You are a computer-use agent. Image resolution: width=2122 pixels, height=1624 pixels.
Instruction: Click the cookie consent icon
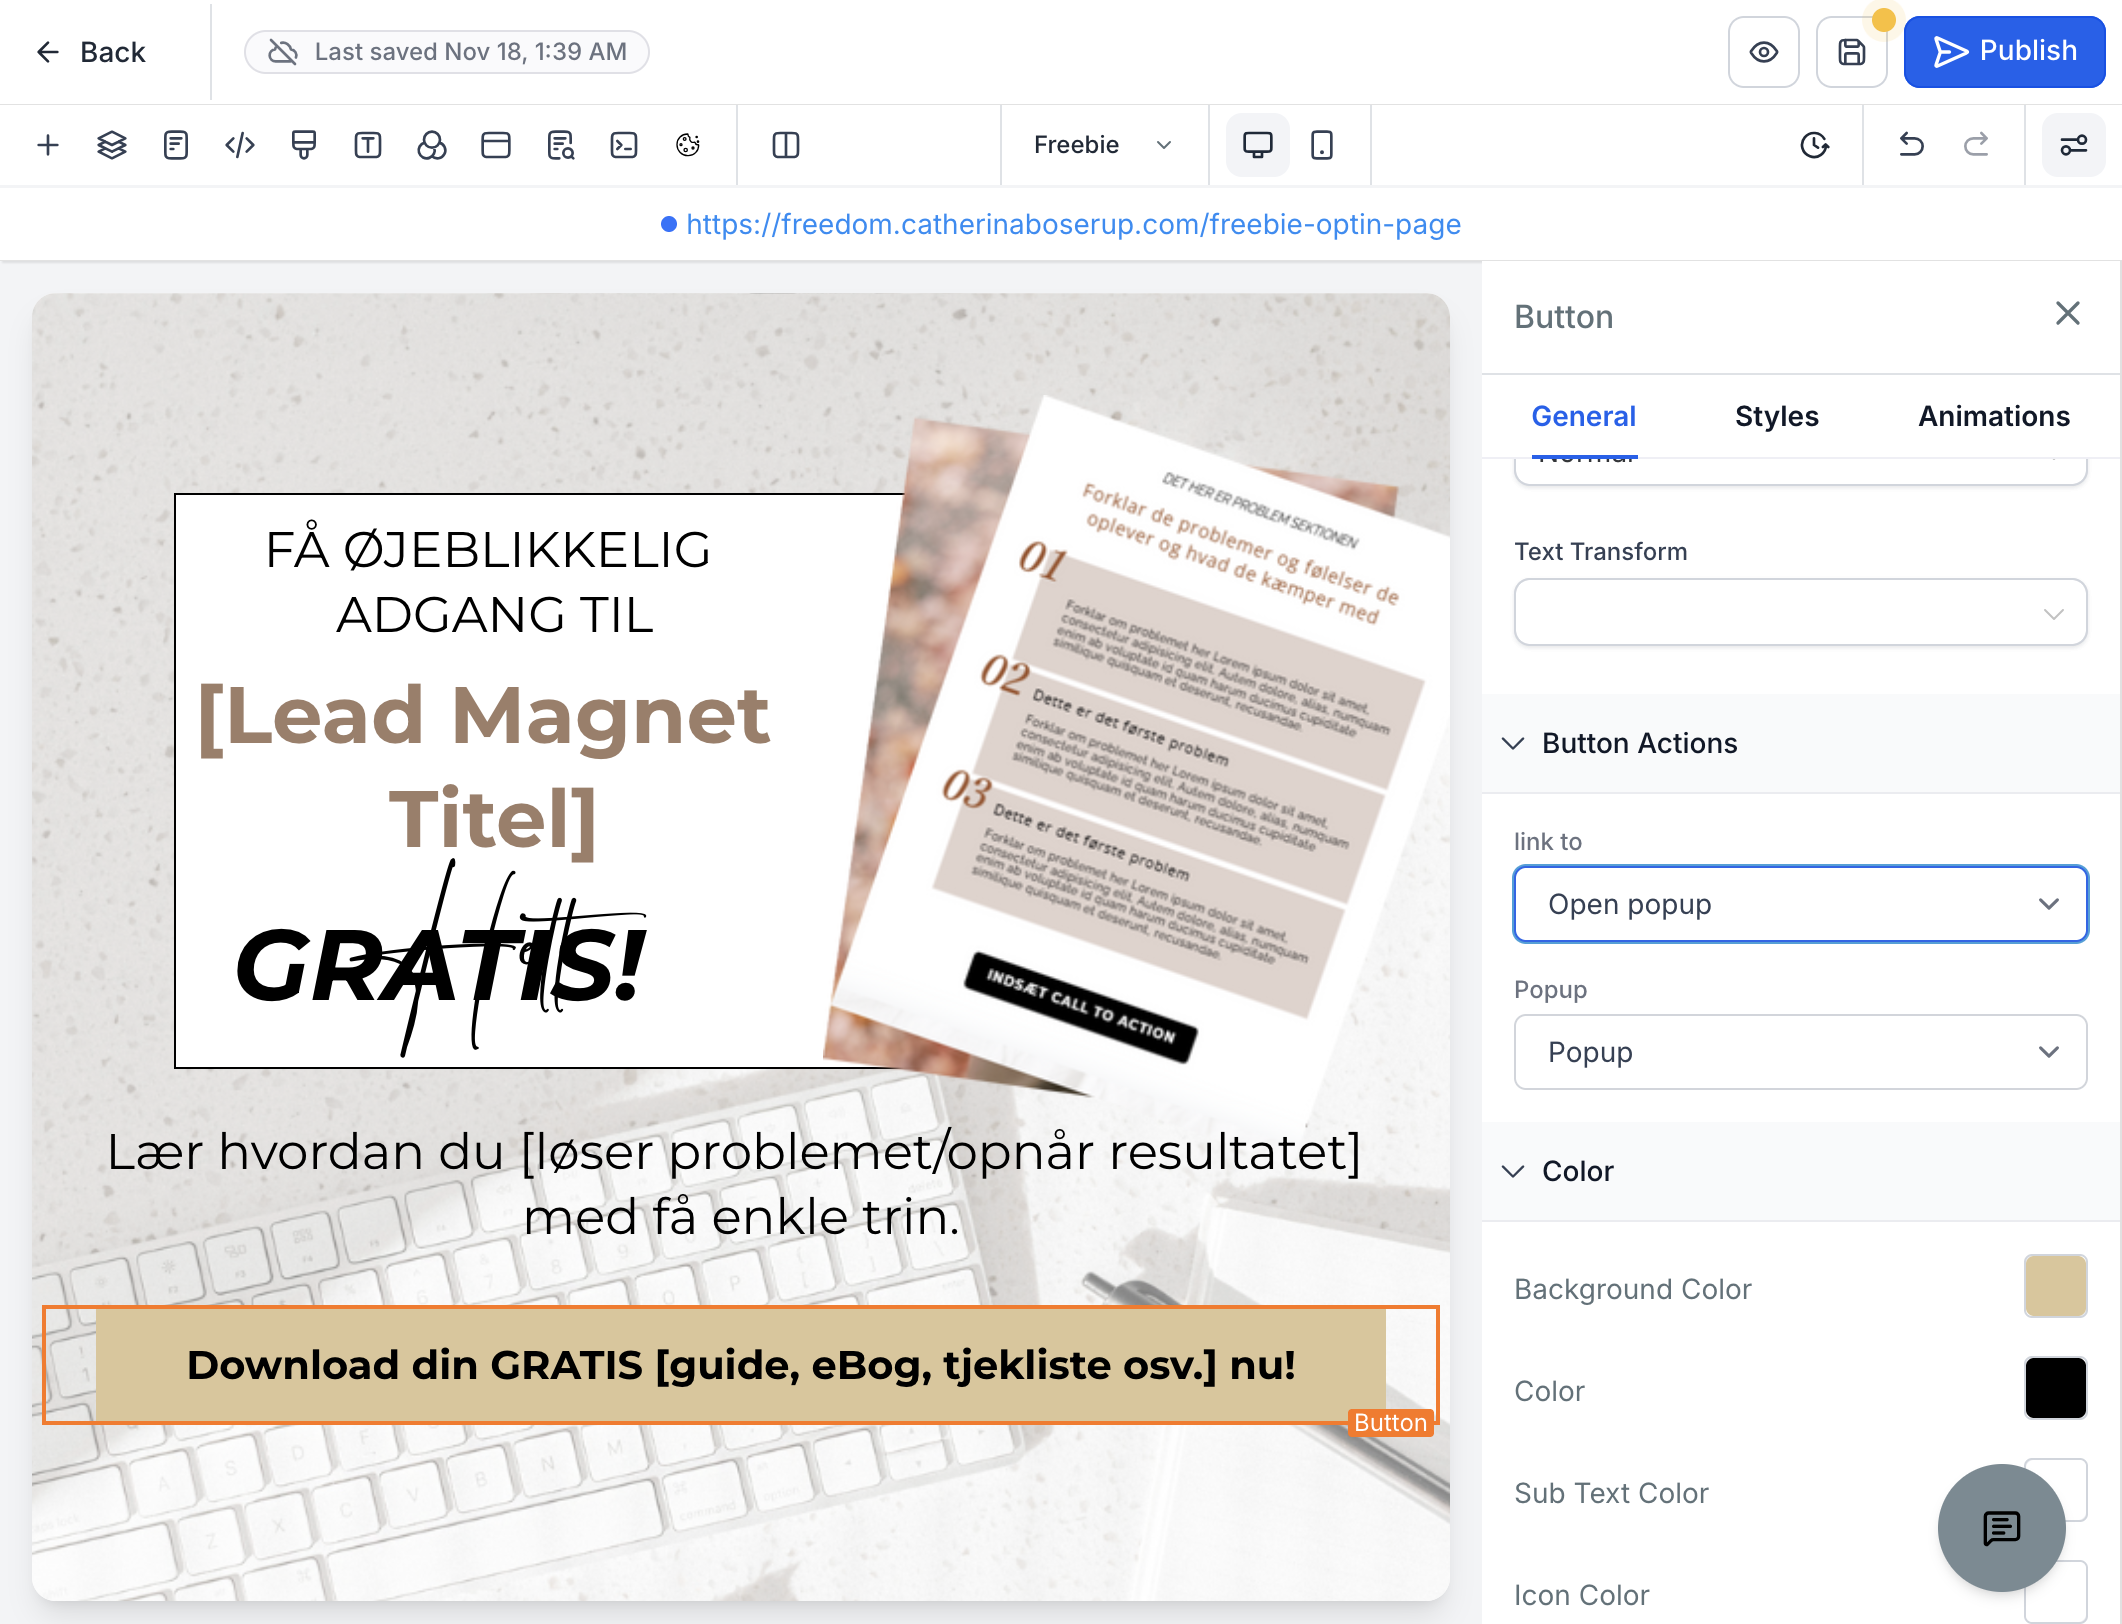click(688, 146)
